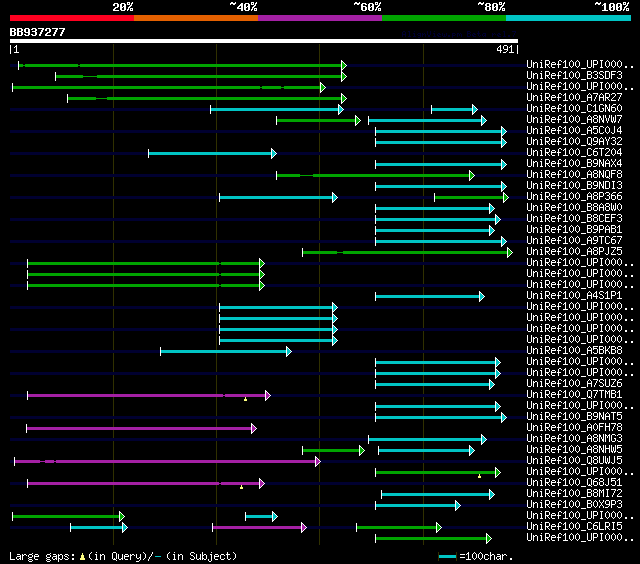Image resolution: width=640 pixels, height=564 pixels.
Task: Click the purple alignment bar in C6LRI5 row
Action: click(260, 528)
